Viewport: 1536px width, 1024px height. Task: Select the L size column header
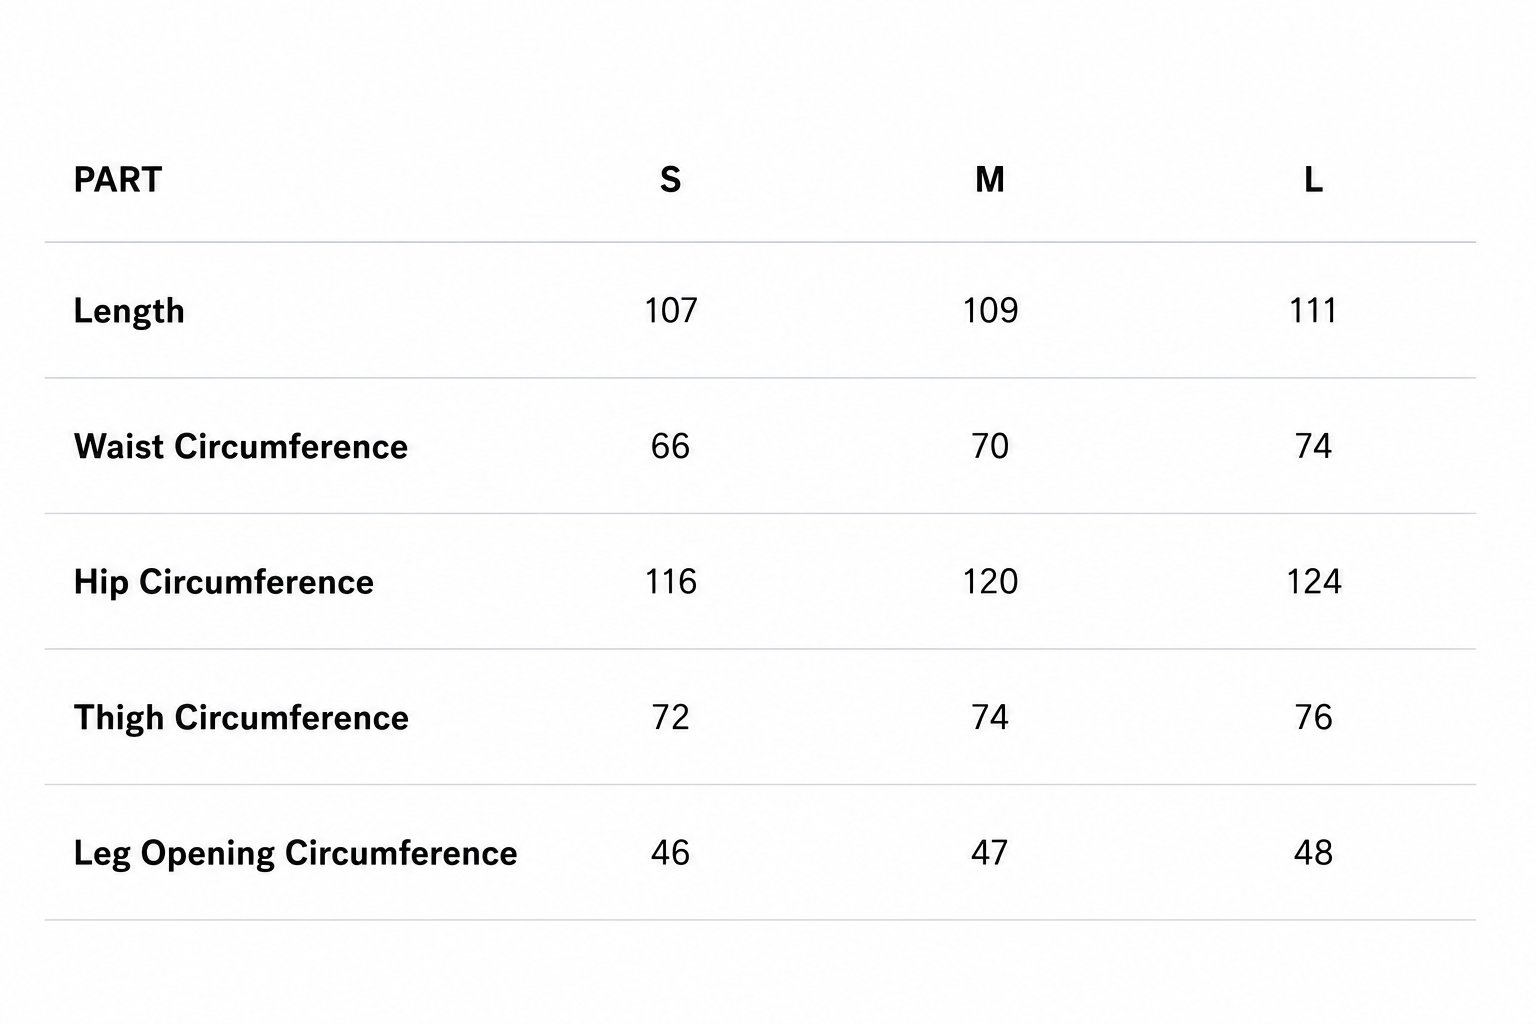coord(1313,180)
